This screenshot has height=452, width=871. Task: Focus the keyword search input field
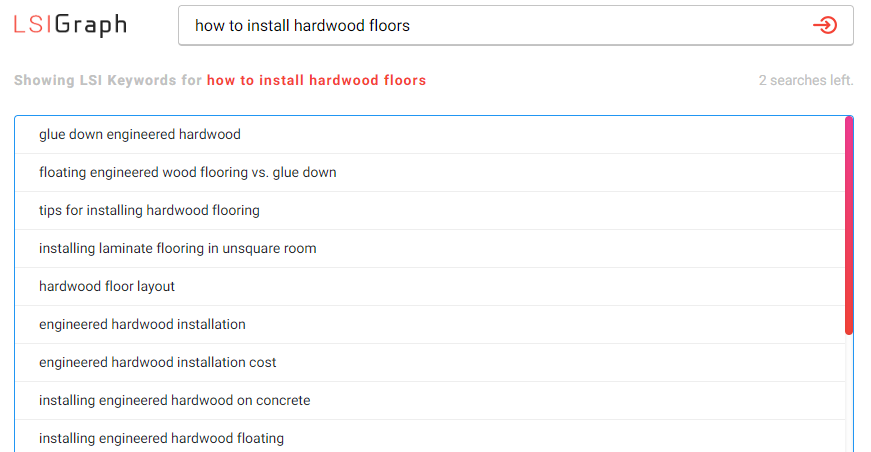point(515,26)
